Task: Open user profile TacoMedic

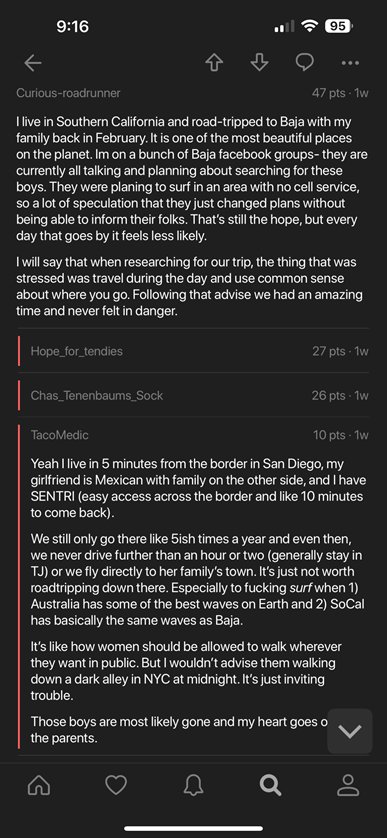Action: tap(59, 435)
